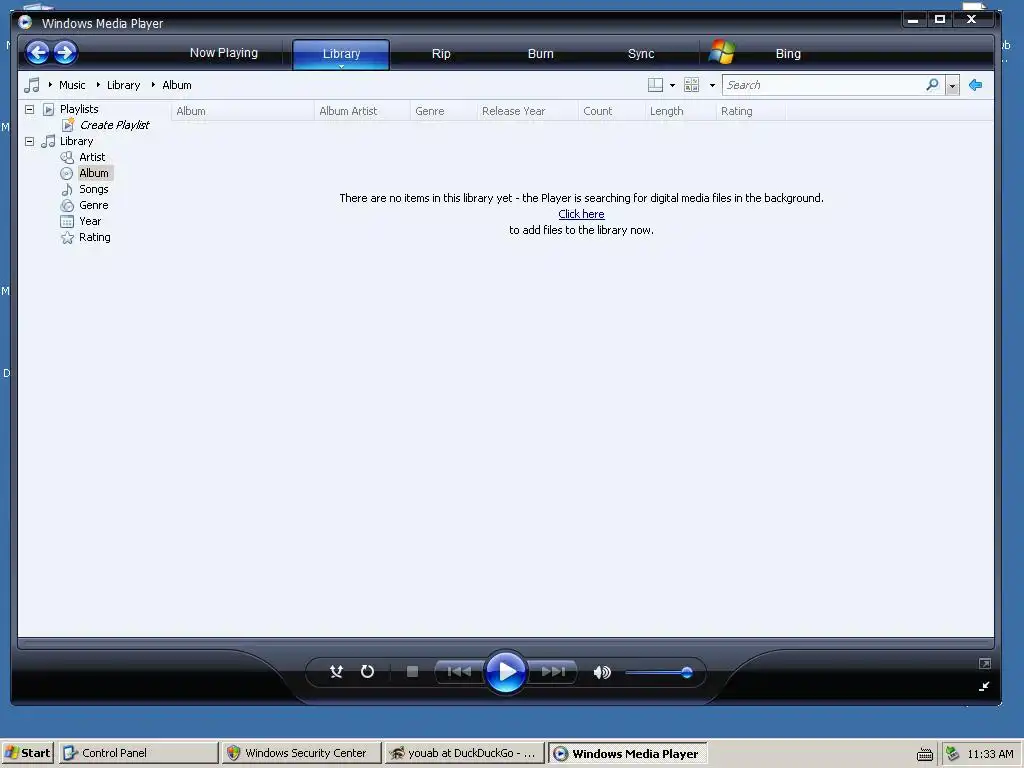Click the music note icon in breadcrumb bar
This screenshot has width=1024, height=768.
[32, 85]
